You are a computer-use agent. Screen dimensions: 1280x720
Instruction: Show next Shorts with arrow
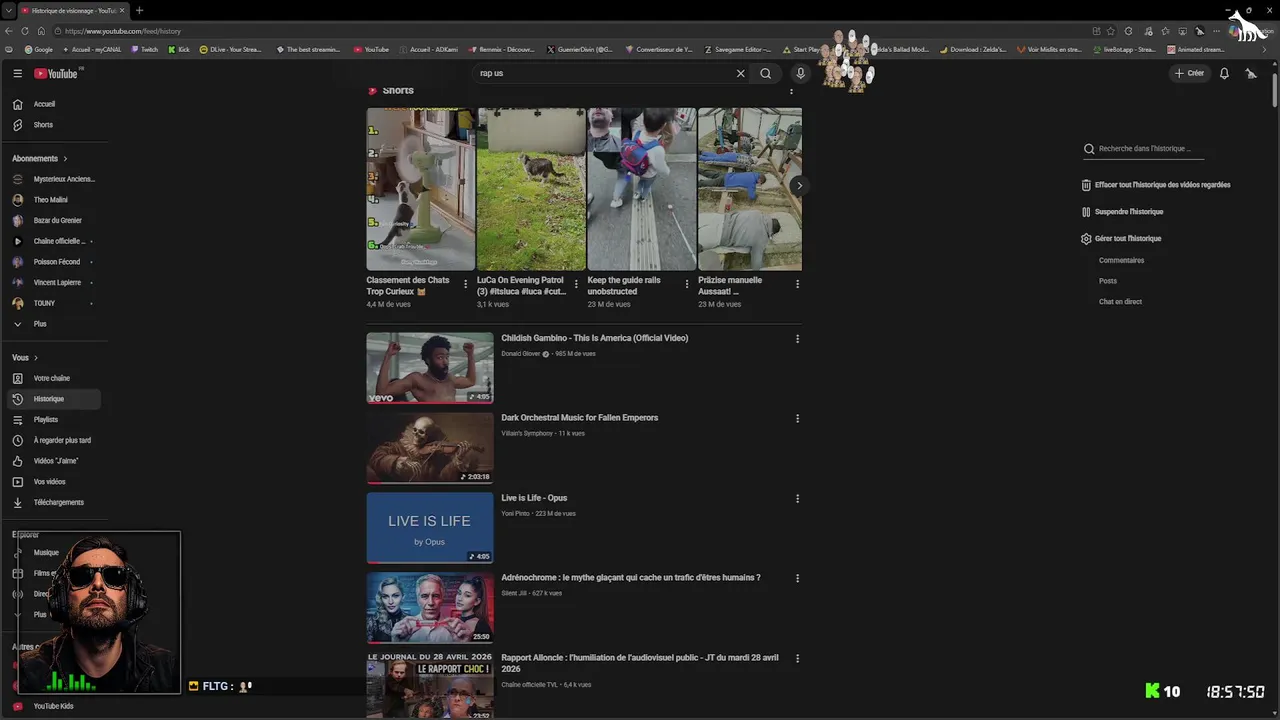798,186
